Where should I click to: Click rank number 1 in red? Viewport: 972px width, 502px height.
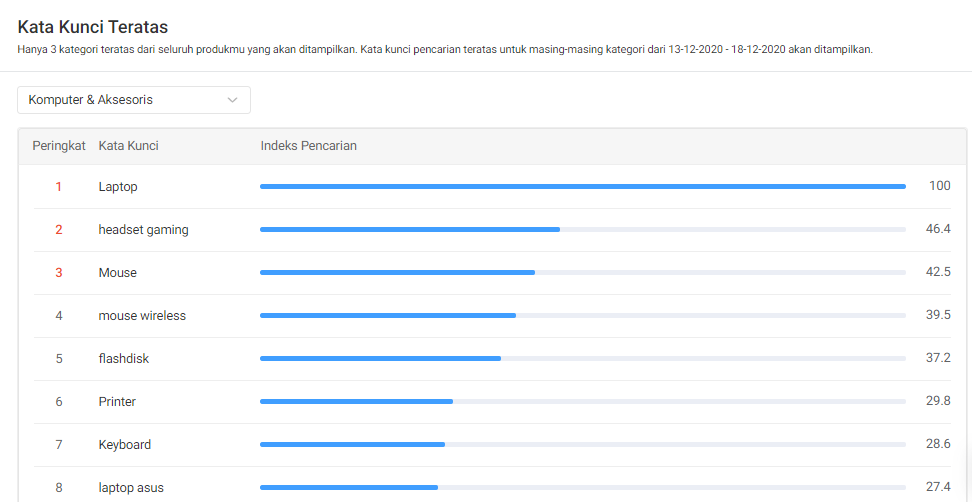[59, 187]
